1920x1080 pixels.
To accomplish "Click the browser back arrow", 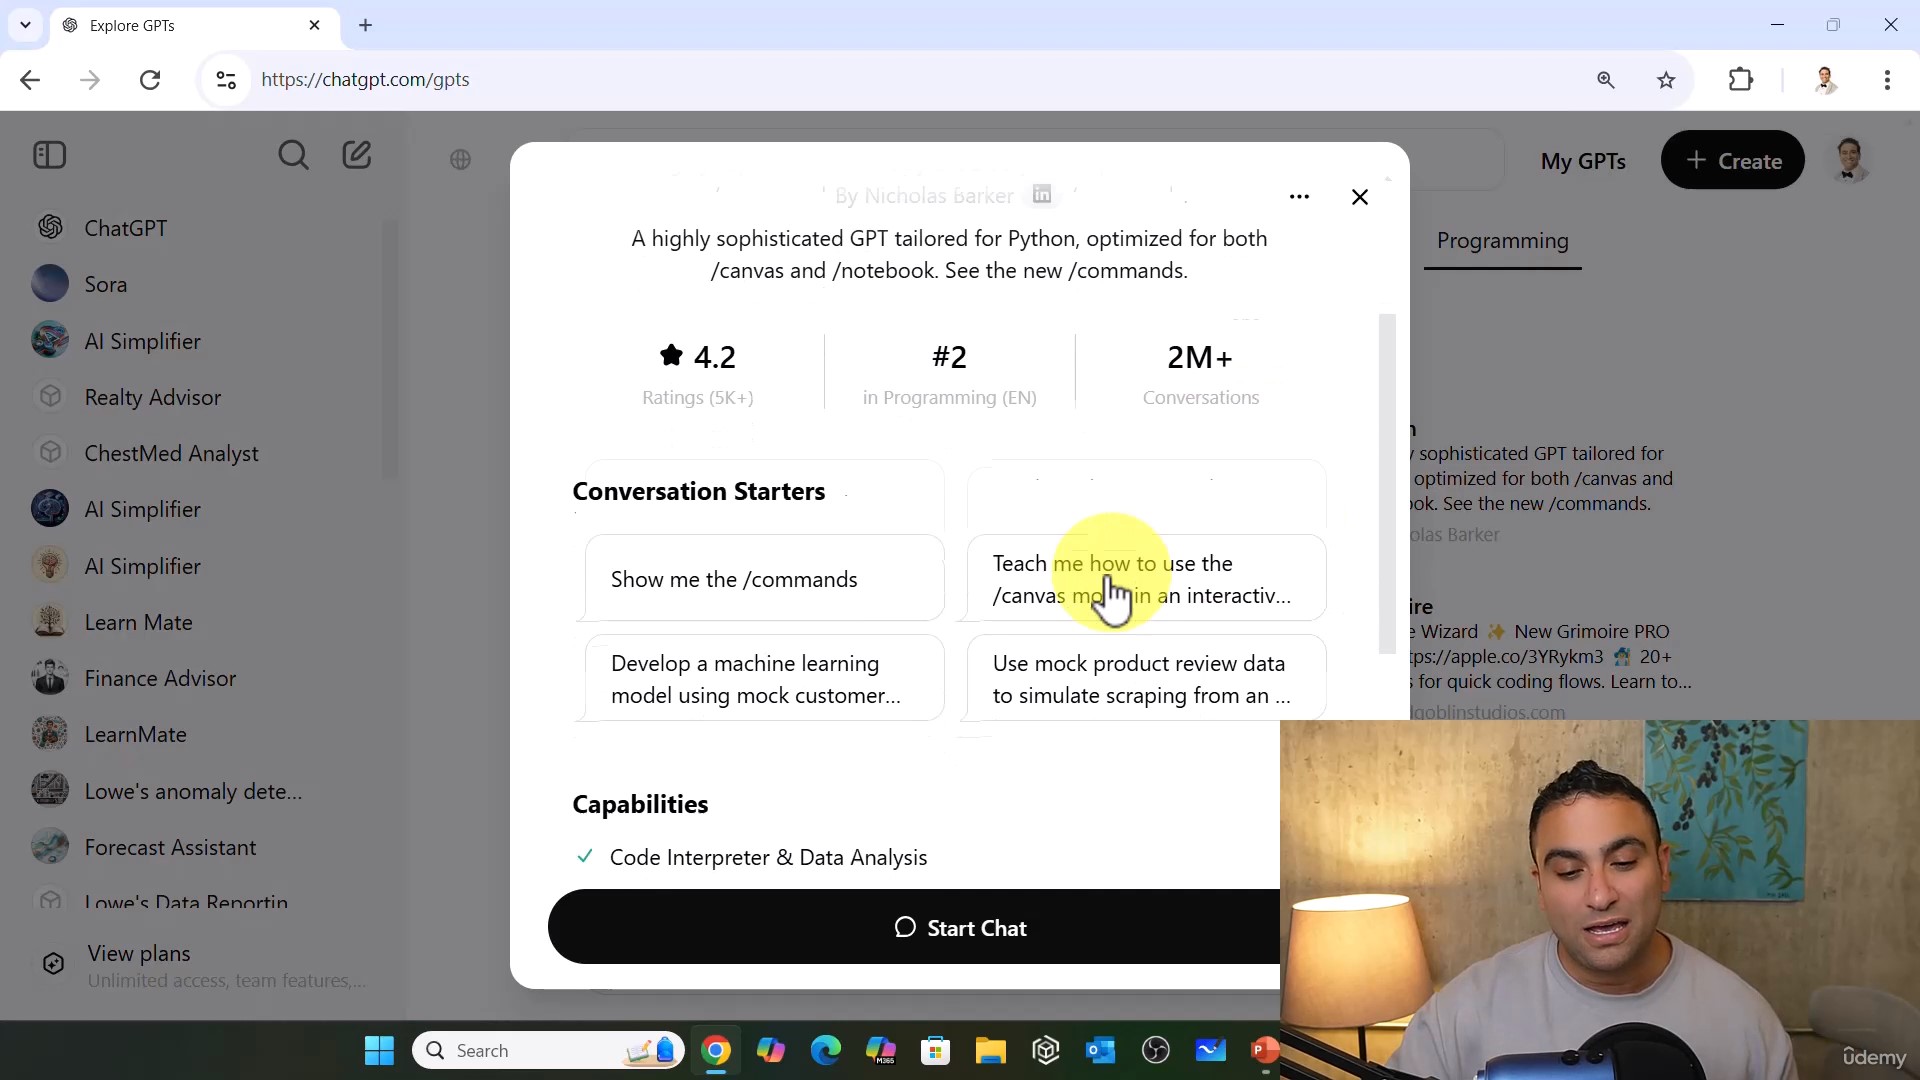I will [30, 80].
